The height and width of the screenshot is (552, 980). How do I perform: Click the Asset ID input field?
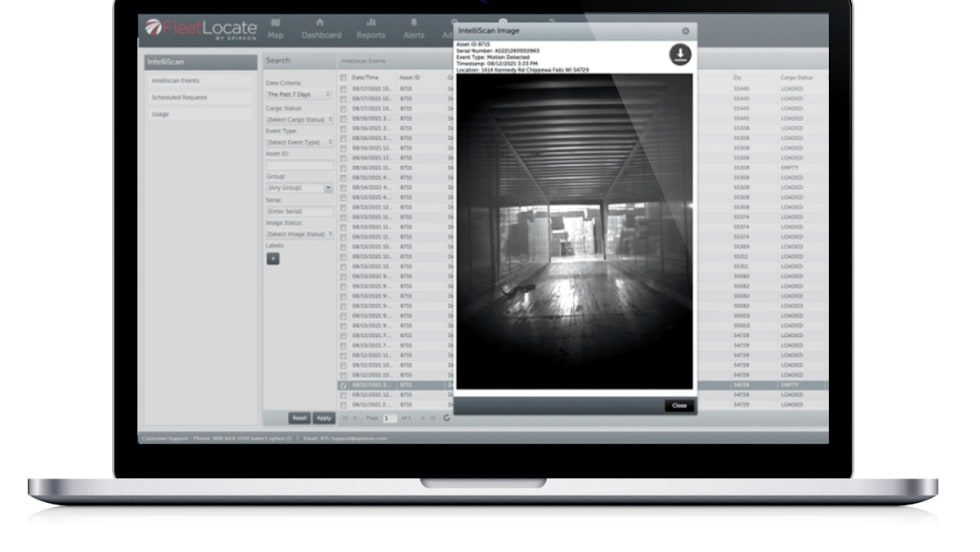tap(300, 165)
